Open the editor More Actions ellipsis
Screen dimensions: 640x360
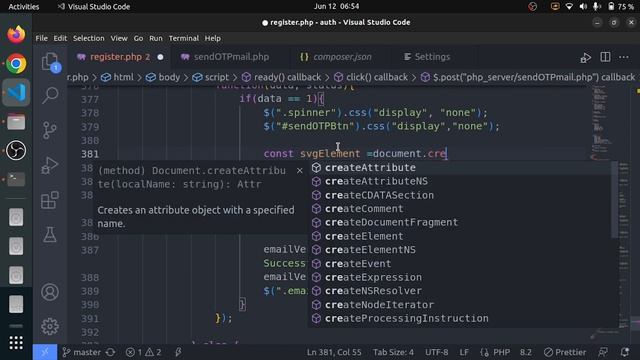[624, 57]
